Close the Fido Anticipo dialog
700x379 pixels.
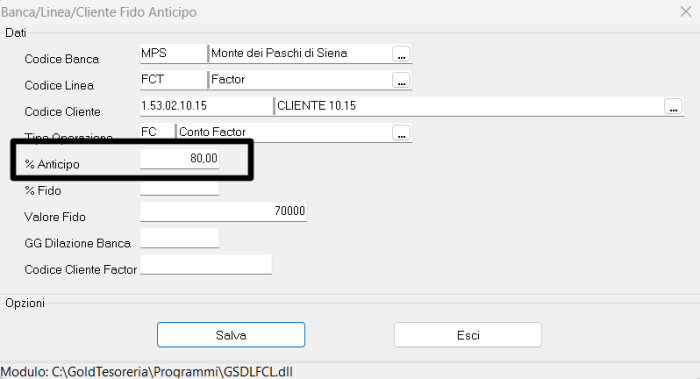pyautogui.click(x=686, y=12)
